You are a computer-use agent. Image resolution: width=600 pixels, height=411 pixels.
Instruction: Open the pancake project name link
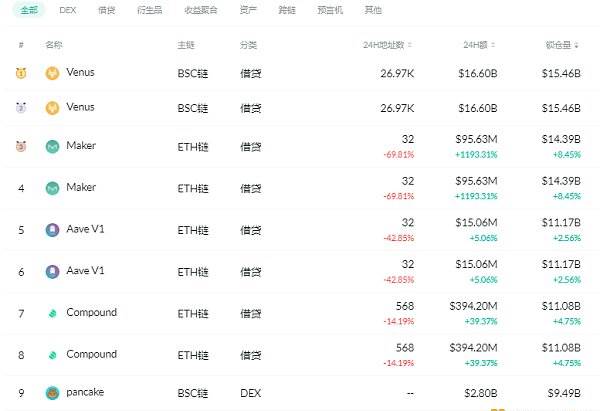[x=85, y=392]
